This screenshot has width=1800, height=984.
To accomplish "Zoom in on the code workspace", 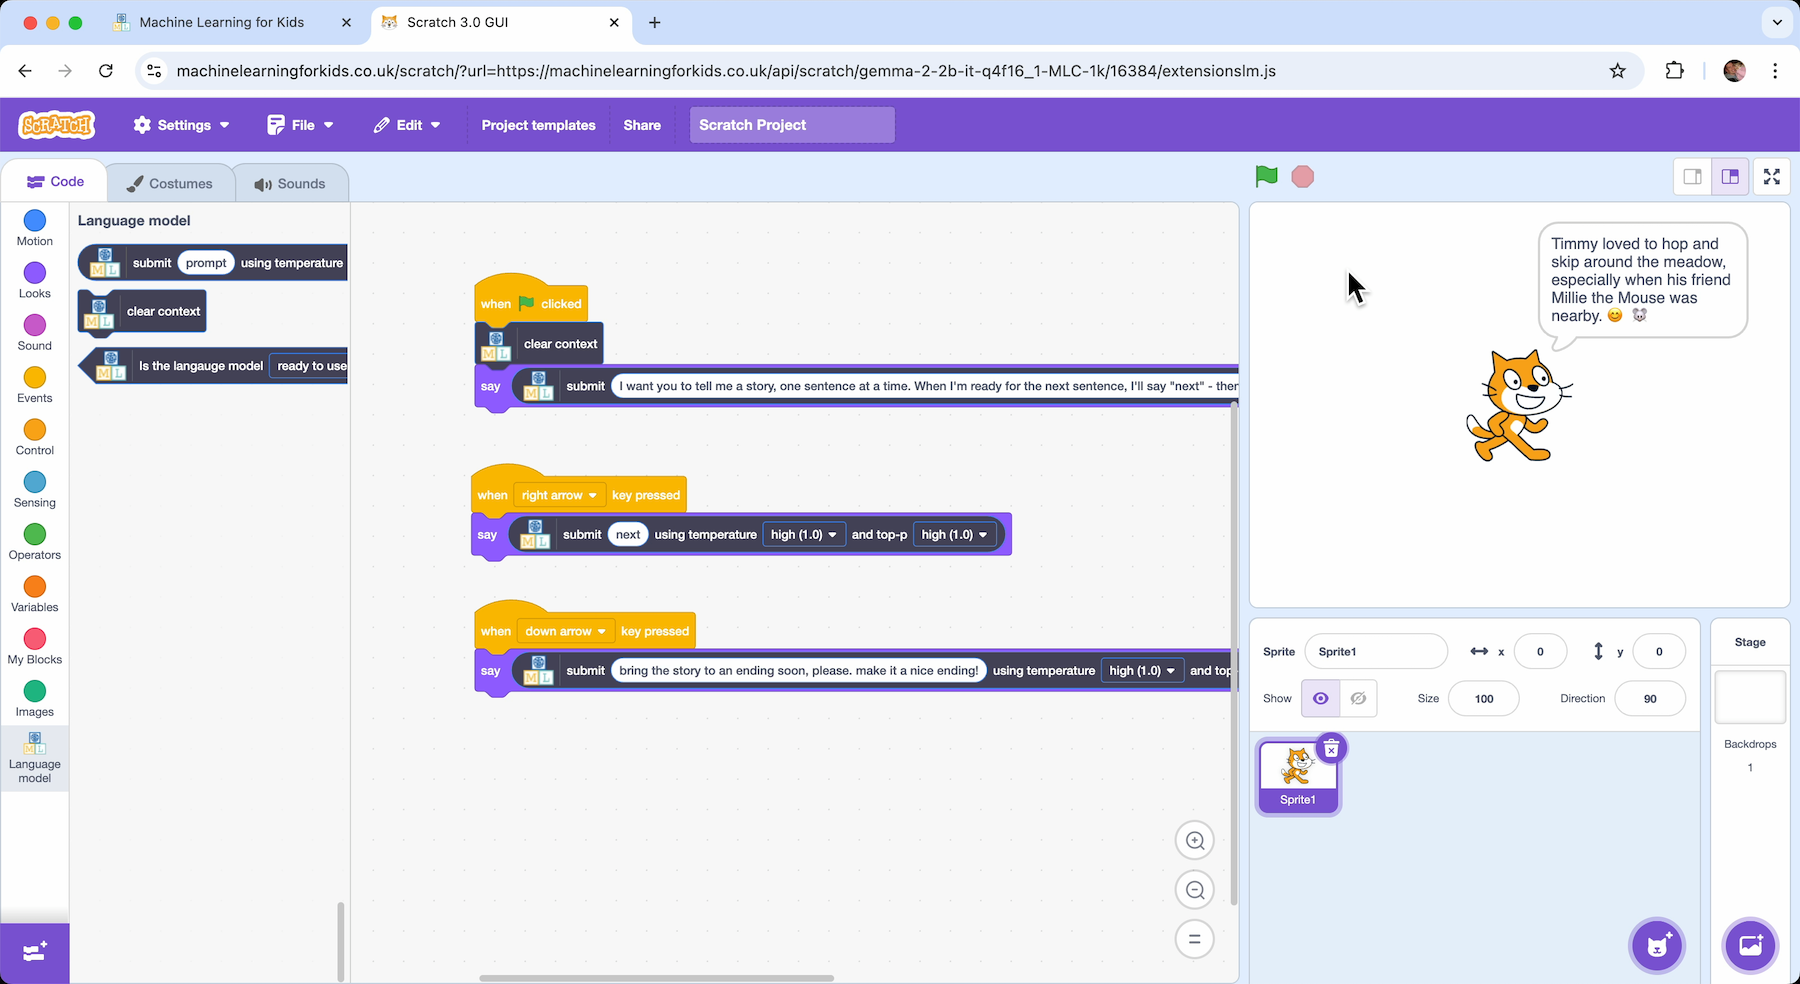I will pyautogui.click(x=1194, y=841).
